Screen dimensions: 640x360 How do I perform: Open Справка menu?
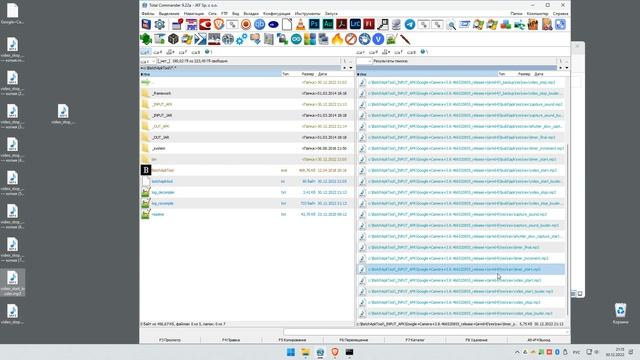pyautogui.click(x=560, y=13)
